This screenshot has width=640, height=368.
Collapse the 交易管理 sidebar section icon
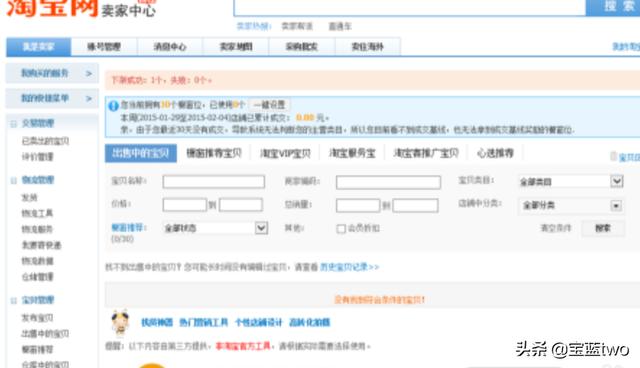(x=13, y=124)
